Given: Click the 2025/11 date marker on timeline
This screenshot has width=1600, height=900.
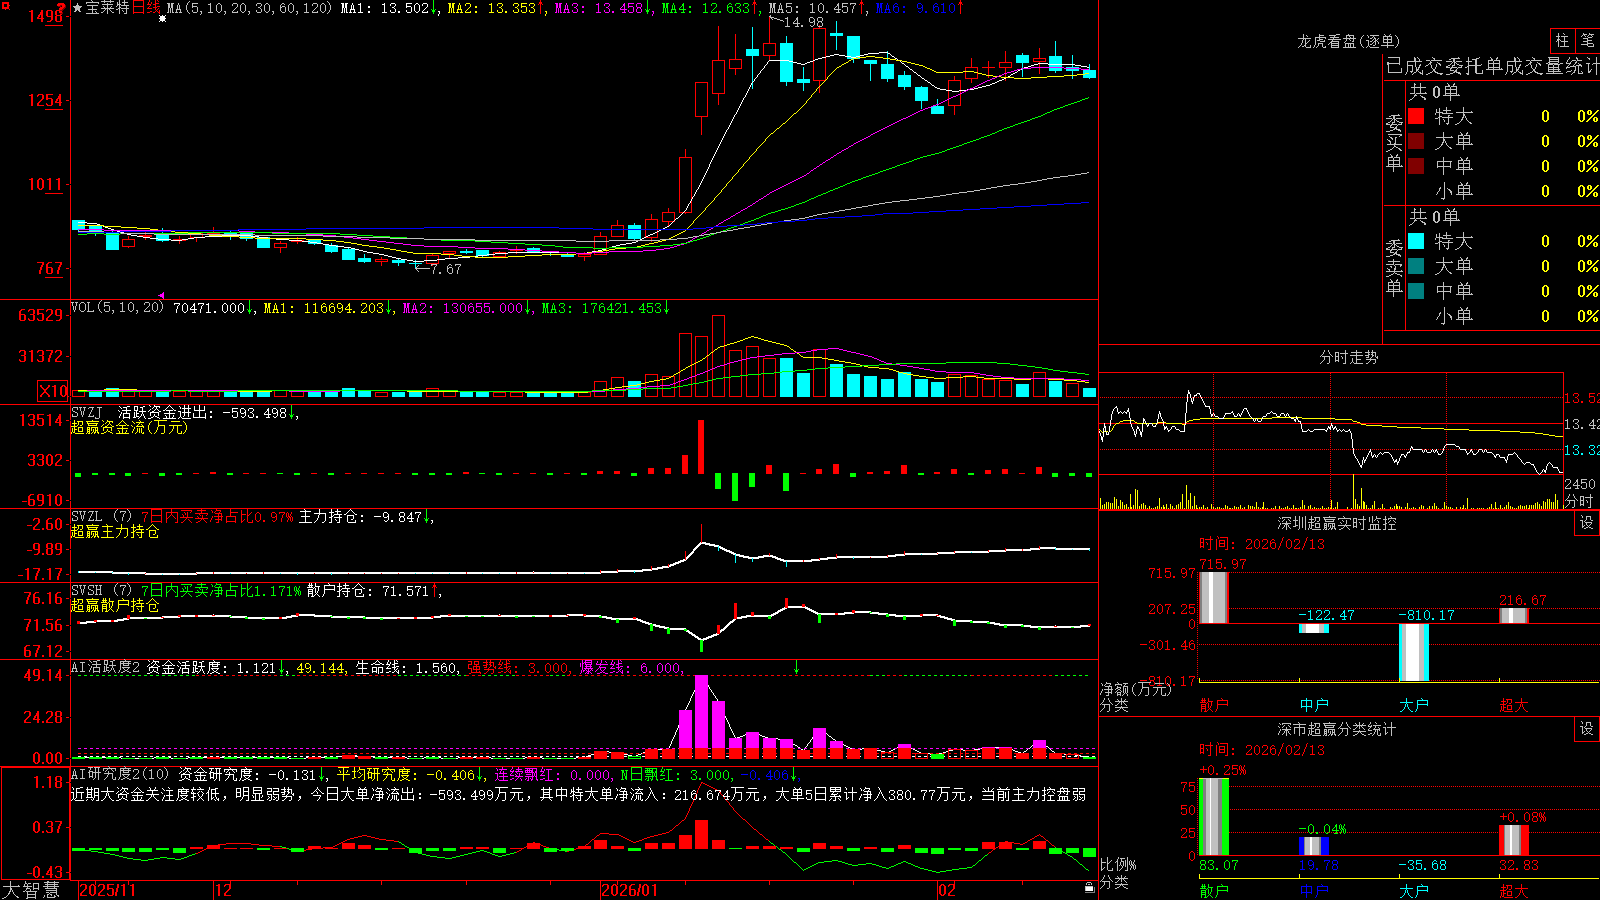Looking at the screenshot, I should click(x=107, y=890).
